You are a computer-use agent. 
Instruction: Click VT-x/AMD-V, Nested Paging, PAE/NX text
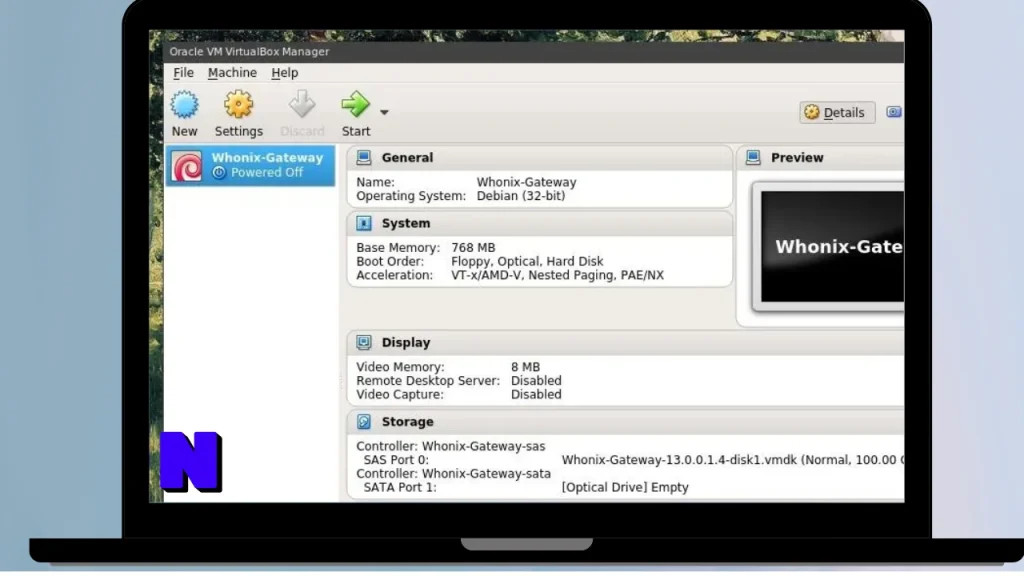[557, 275]
